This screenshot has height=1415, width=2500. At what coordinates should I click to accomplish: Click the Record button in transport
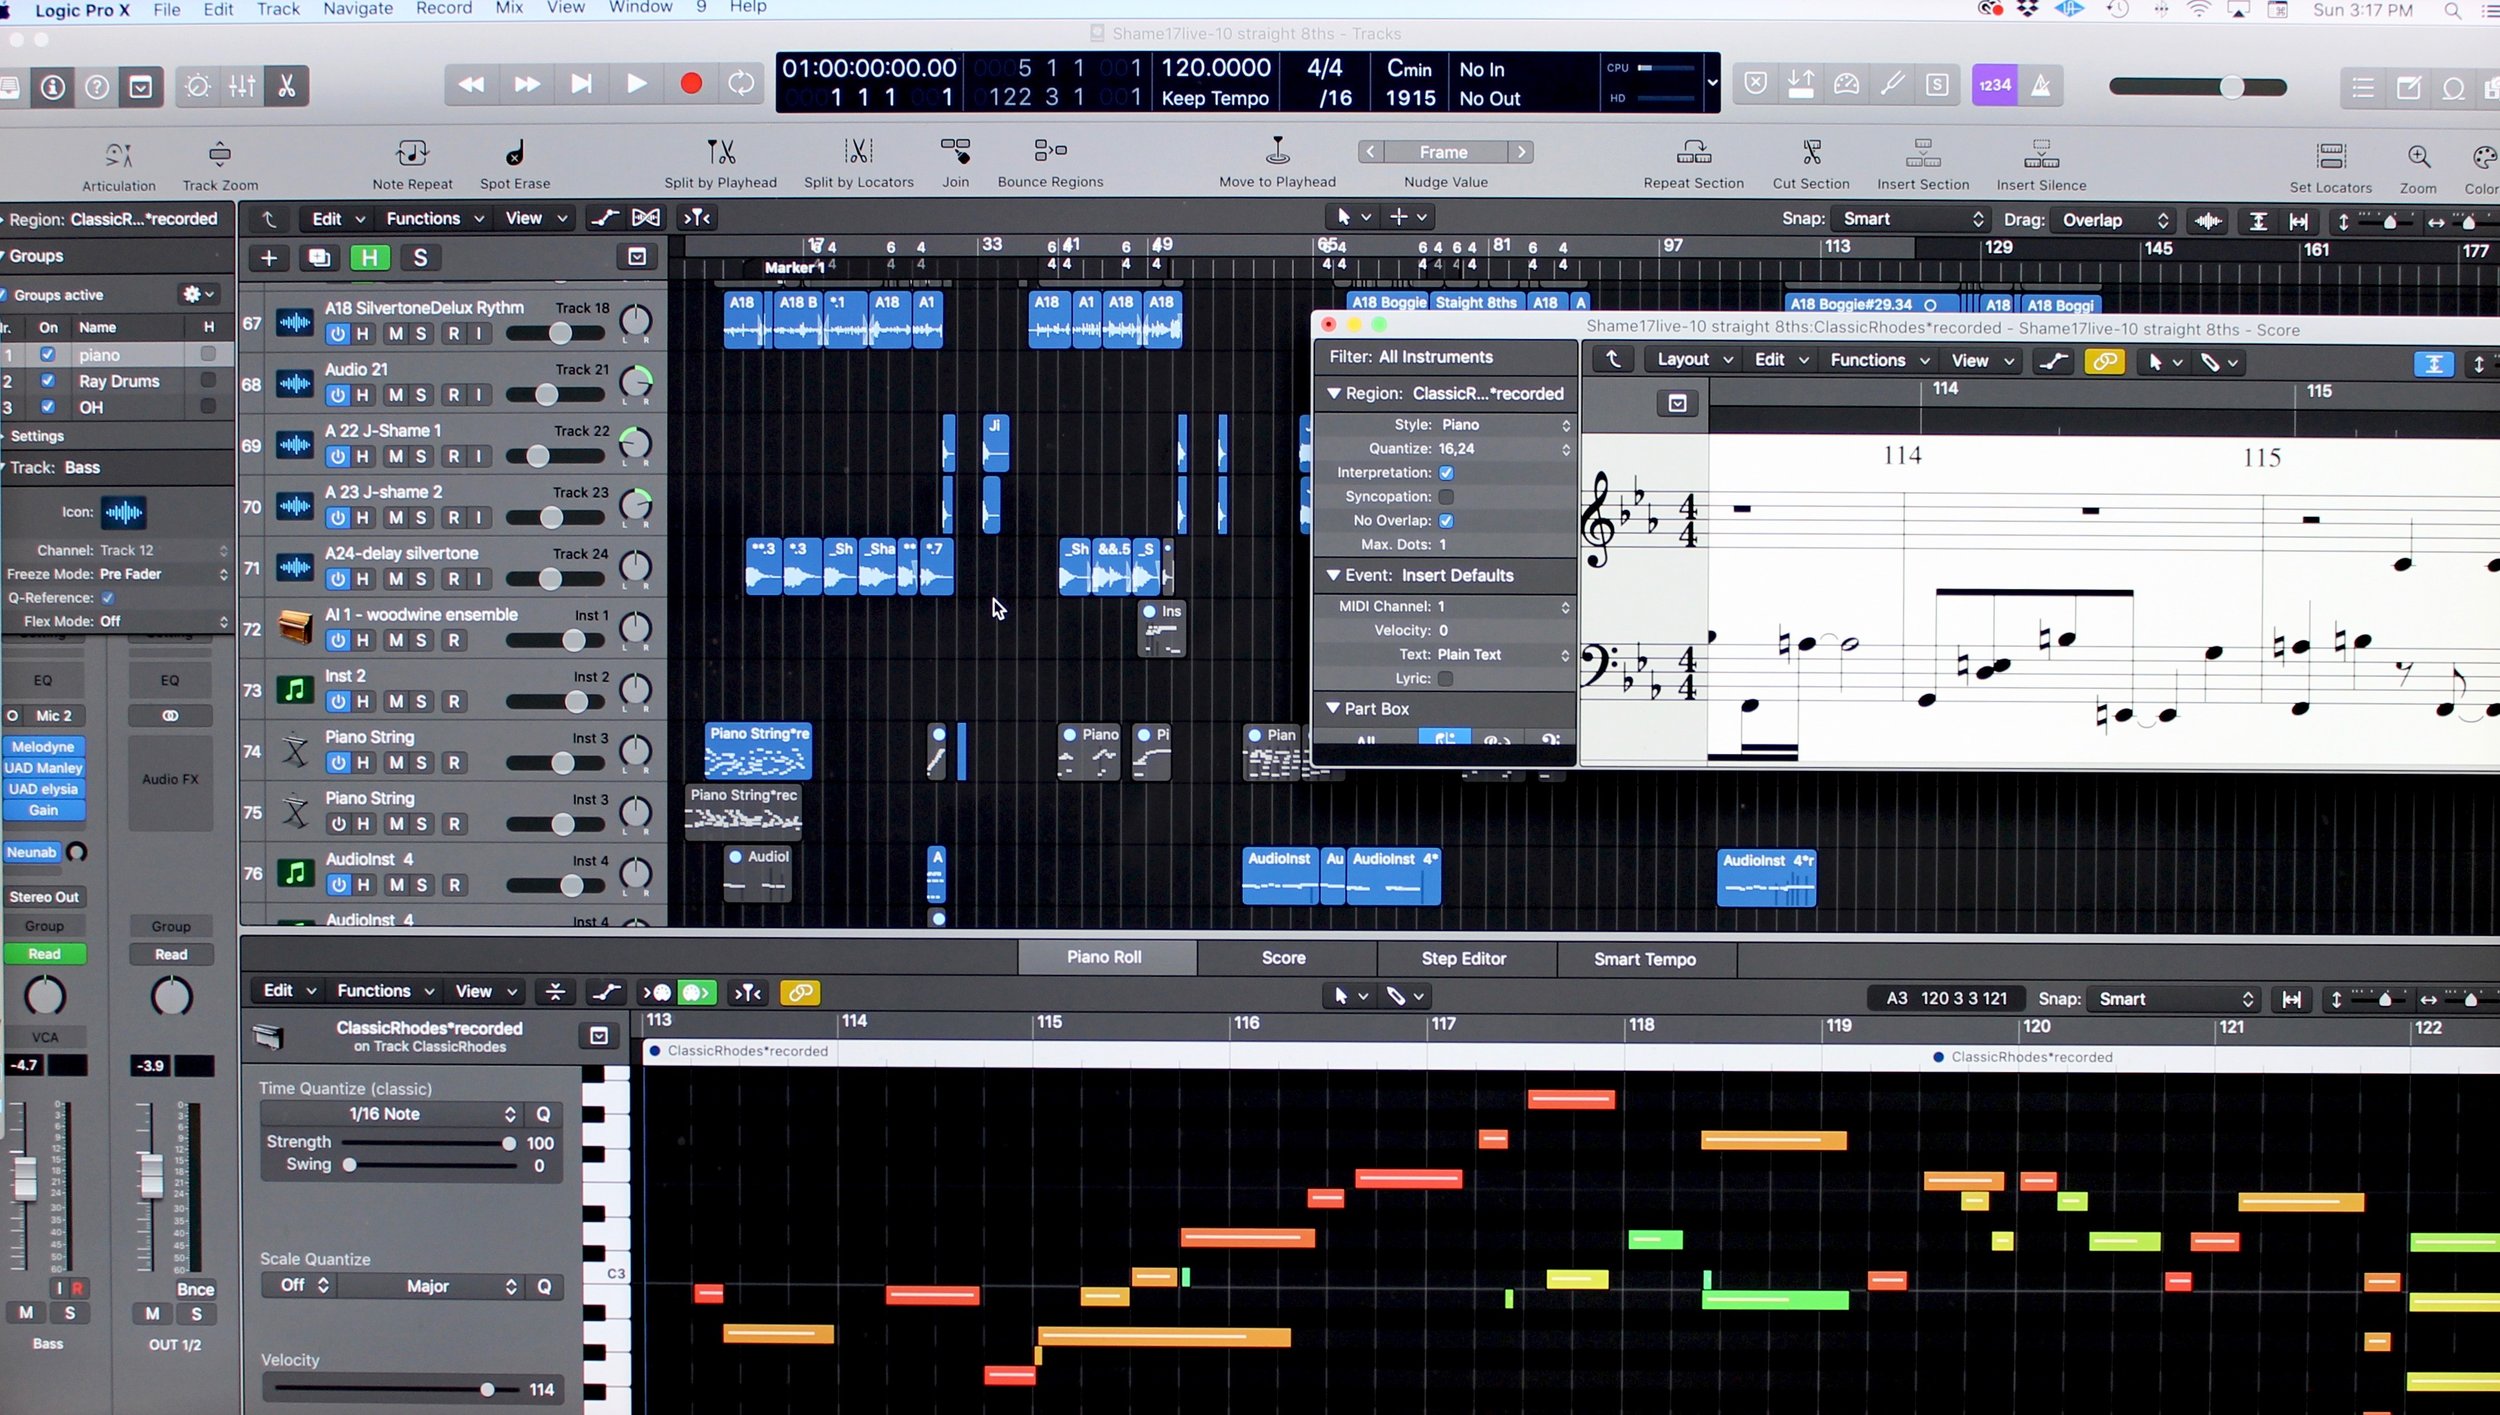click(690, 84)
